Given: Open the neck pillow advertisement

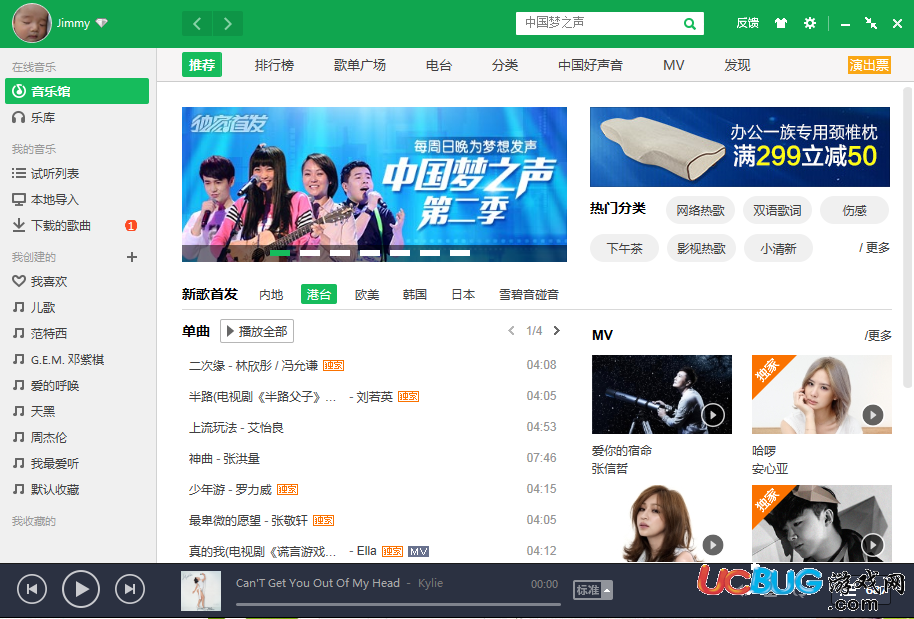Looking at the screenshot, I should (x=740, y=147).
